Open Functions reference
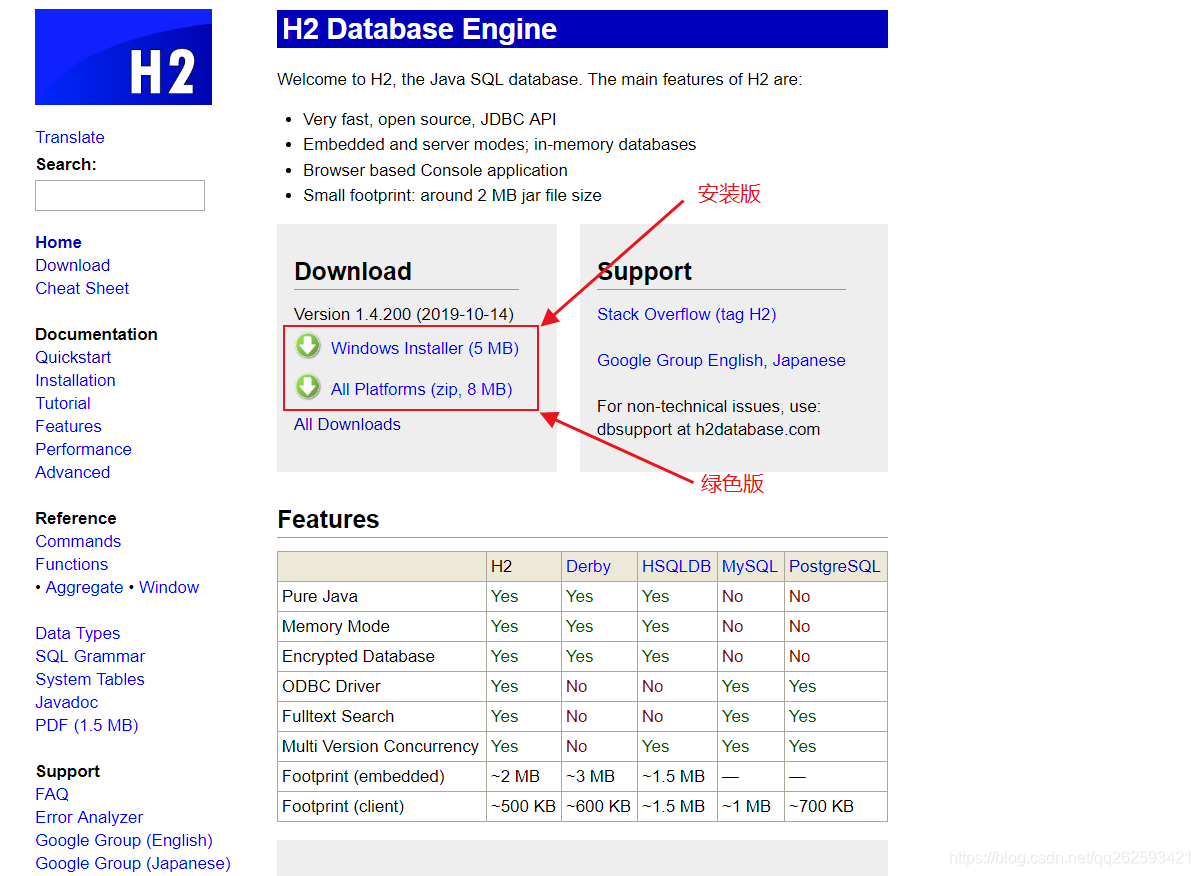Screen dimensions: 1200x876 click(x=71, y=564)
